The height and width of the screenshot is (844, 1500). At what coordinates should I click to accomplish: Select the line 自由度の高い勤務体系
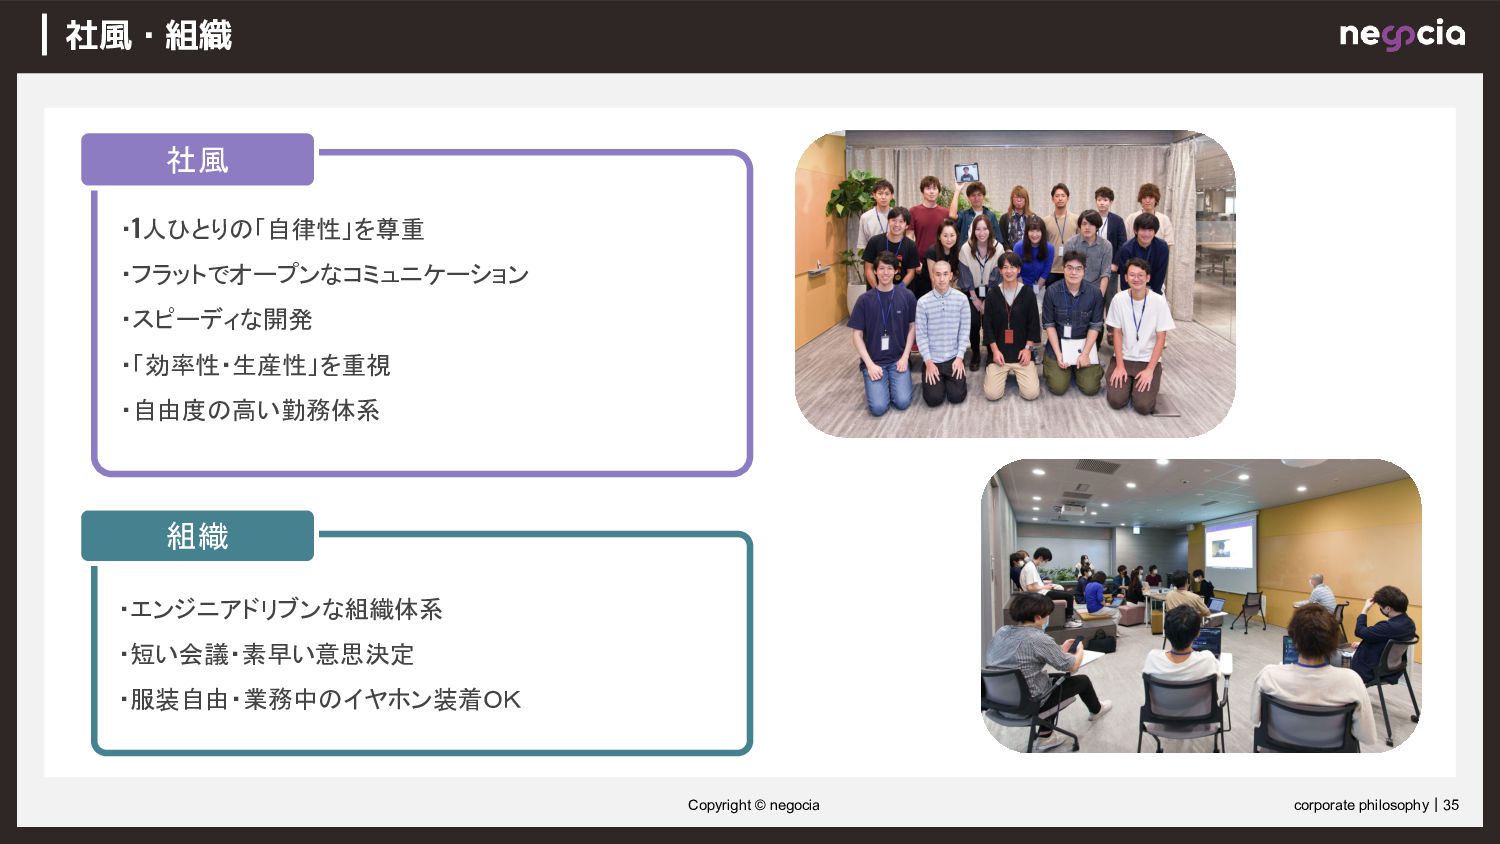tap(251, 410)
